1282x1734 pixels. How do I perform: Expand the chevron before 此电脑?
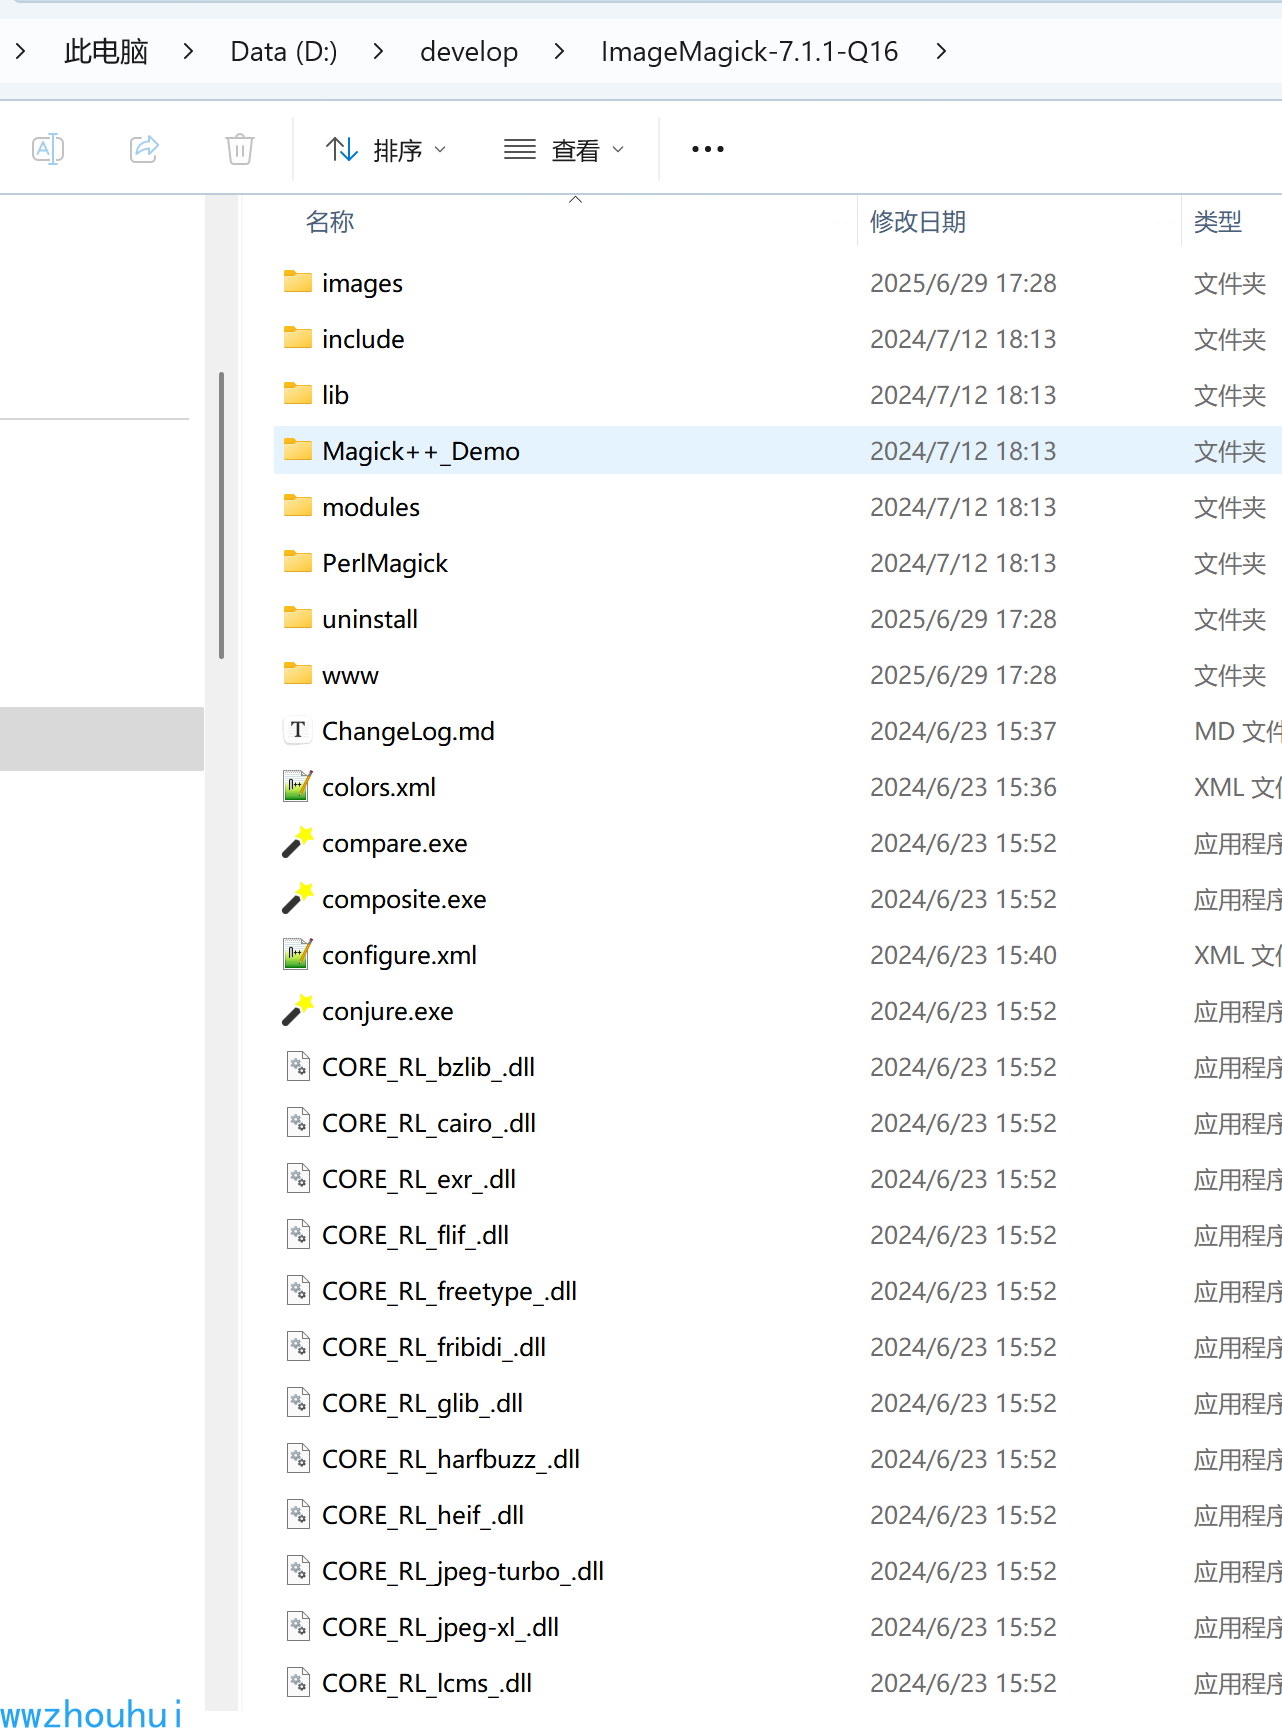click(x=21, y=51)
